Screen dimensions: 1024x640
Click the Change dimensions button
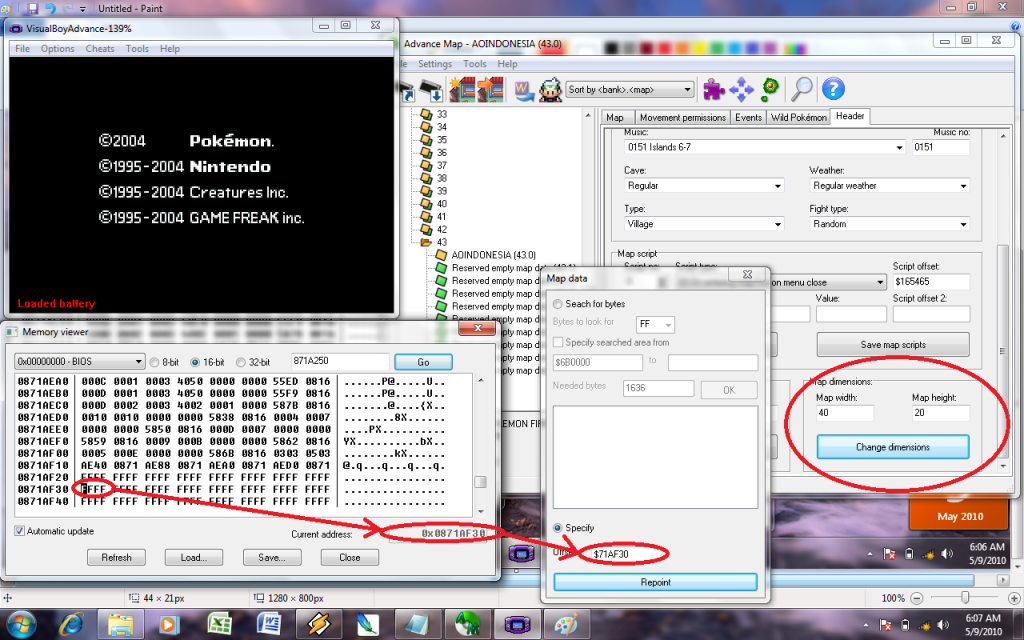tap(893, 447)
